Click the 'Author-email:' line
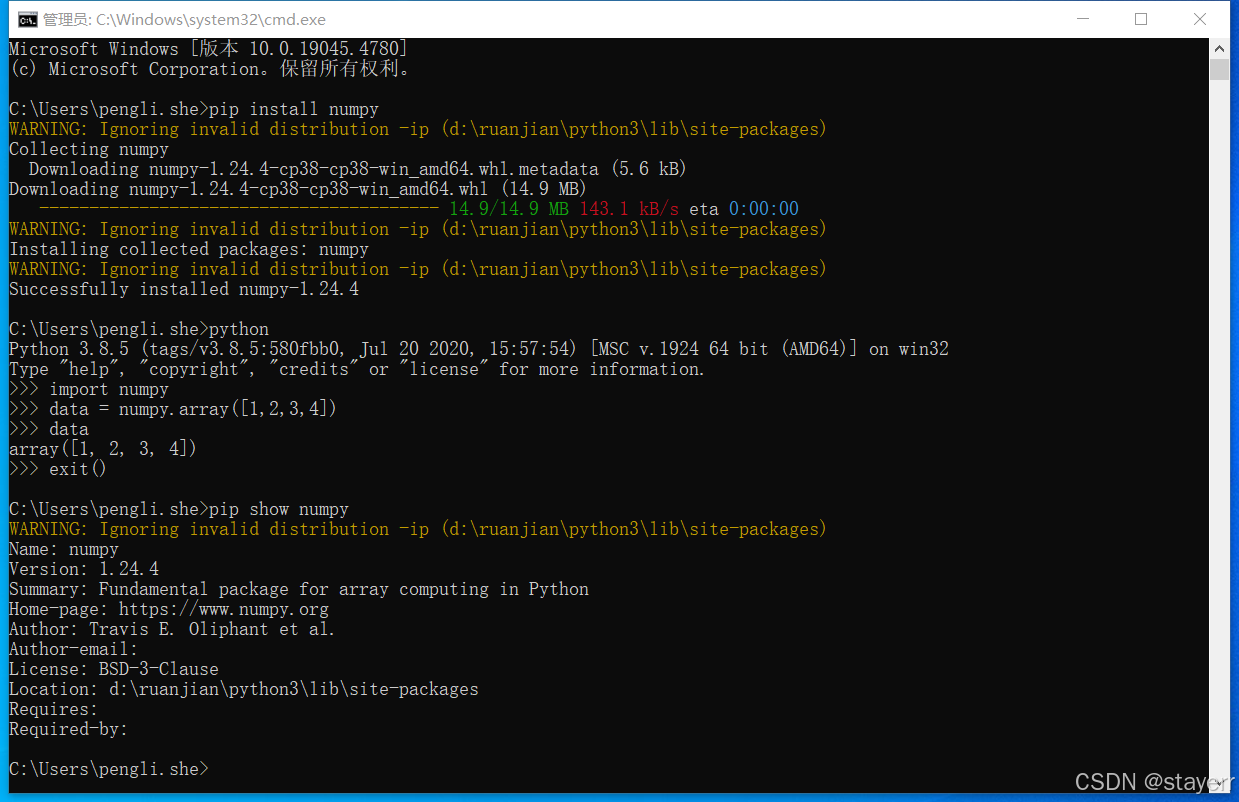Screen dimensions: 1239x802 pos(74,649)
